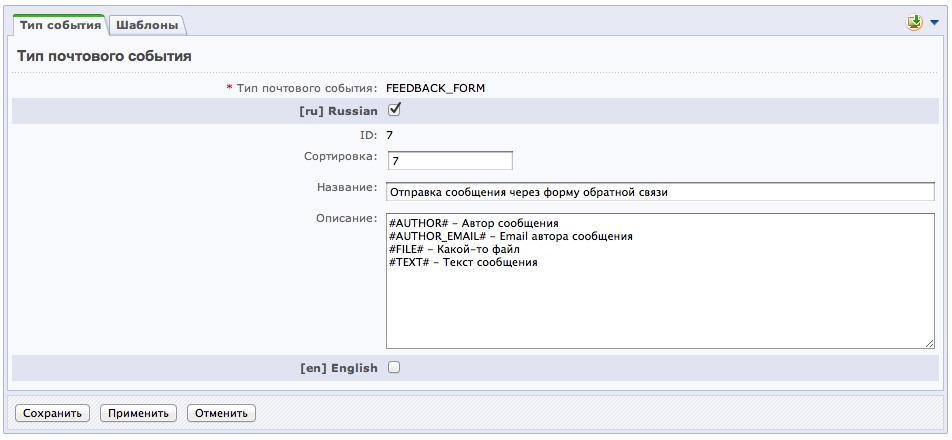Place cursor on the #AUTHOR_EMAIL# line
Screen dimensions: 952x440
pyautogui.click(x=510, y=236)
